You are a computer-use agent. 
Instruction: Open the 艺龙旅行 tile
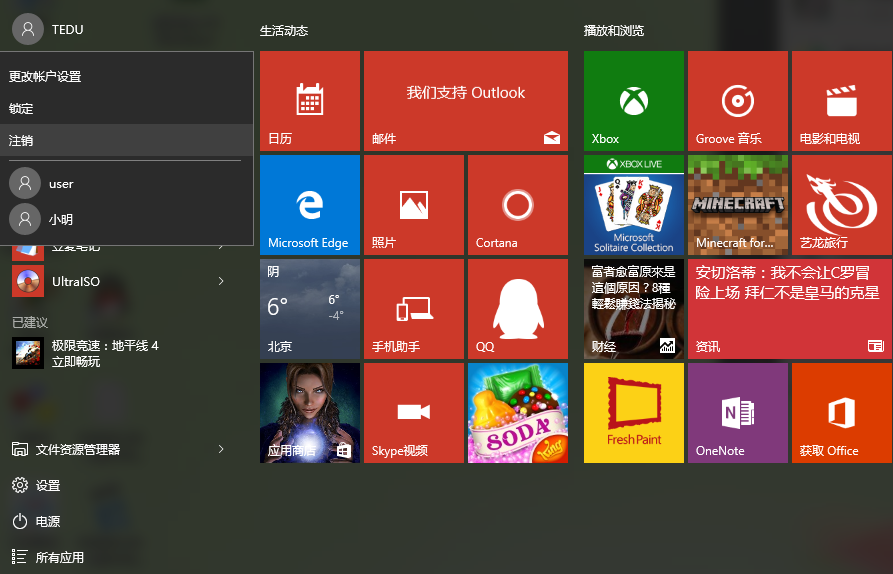[842, 205]
